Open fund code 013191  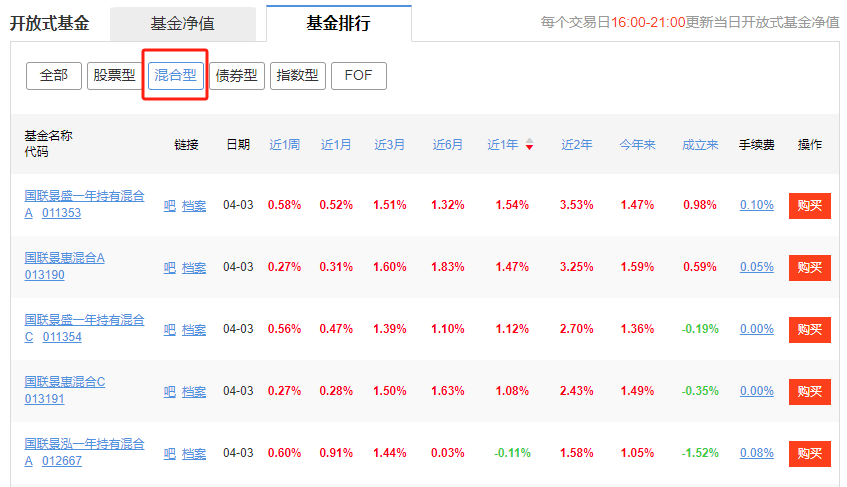coord(44,400)
